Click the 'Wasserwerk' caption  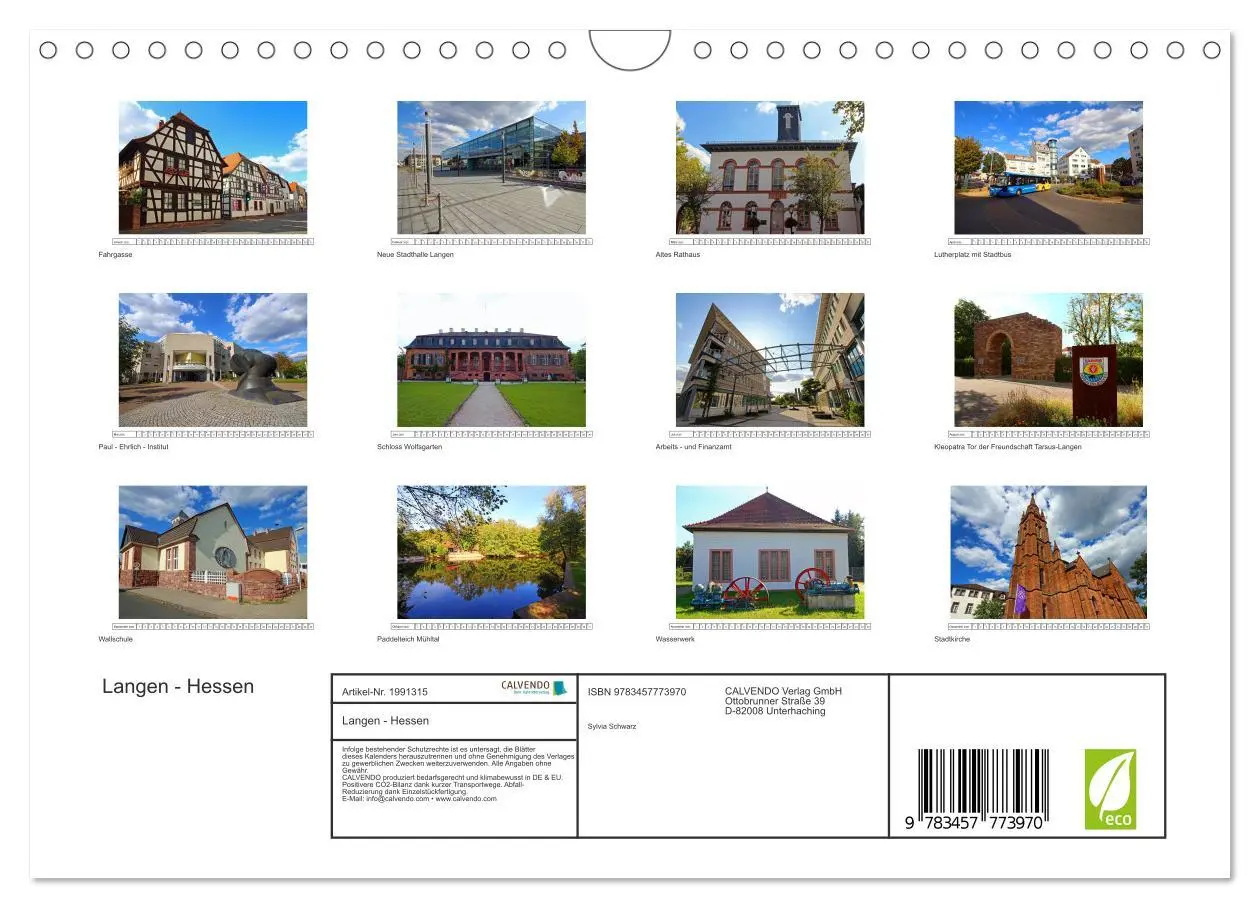tap(675, 639)
